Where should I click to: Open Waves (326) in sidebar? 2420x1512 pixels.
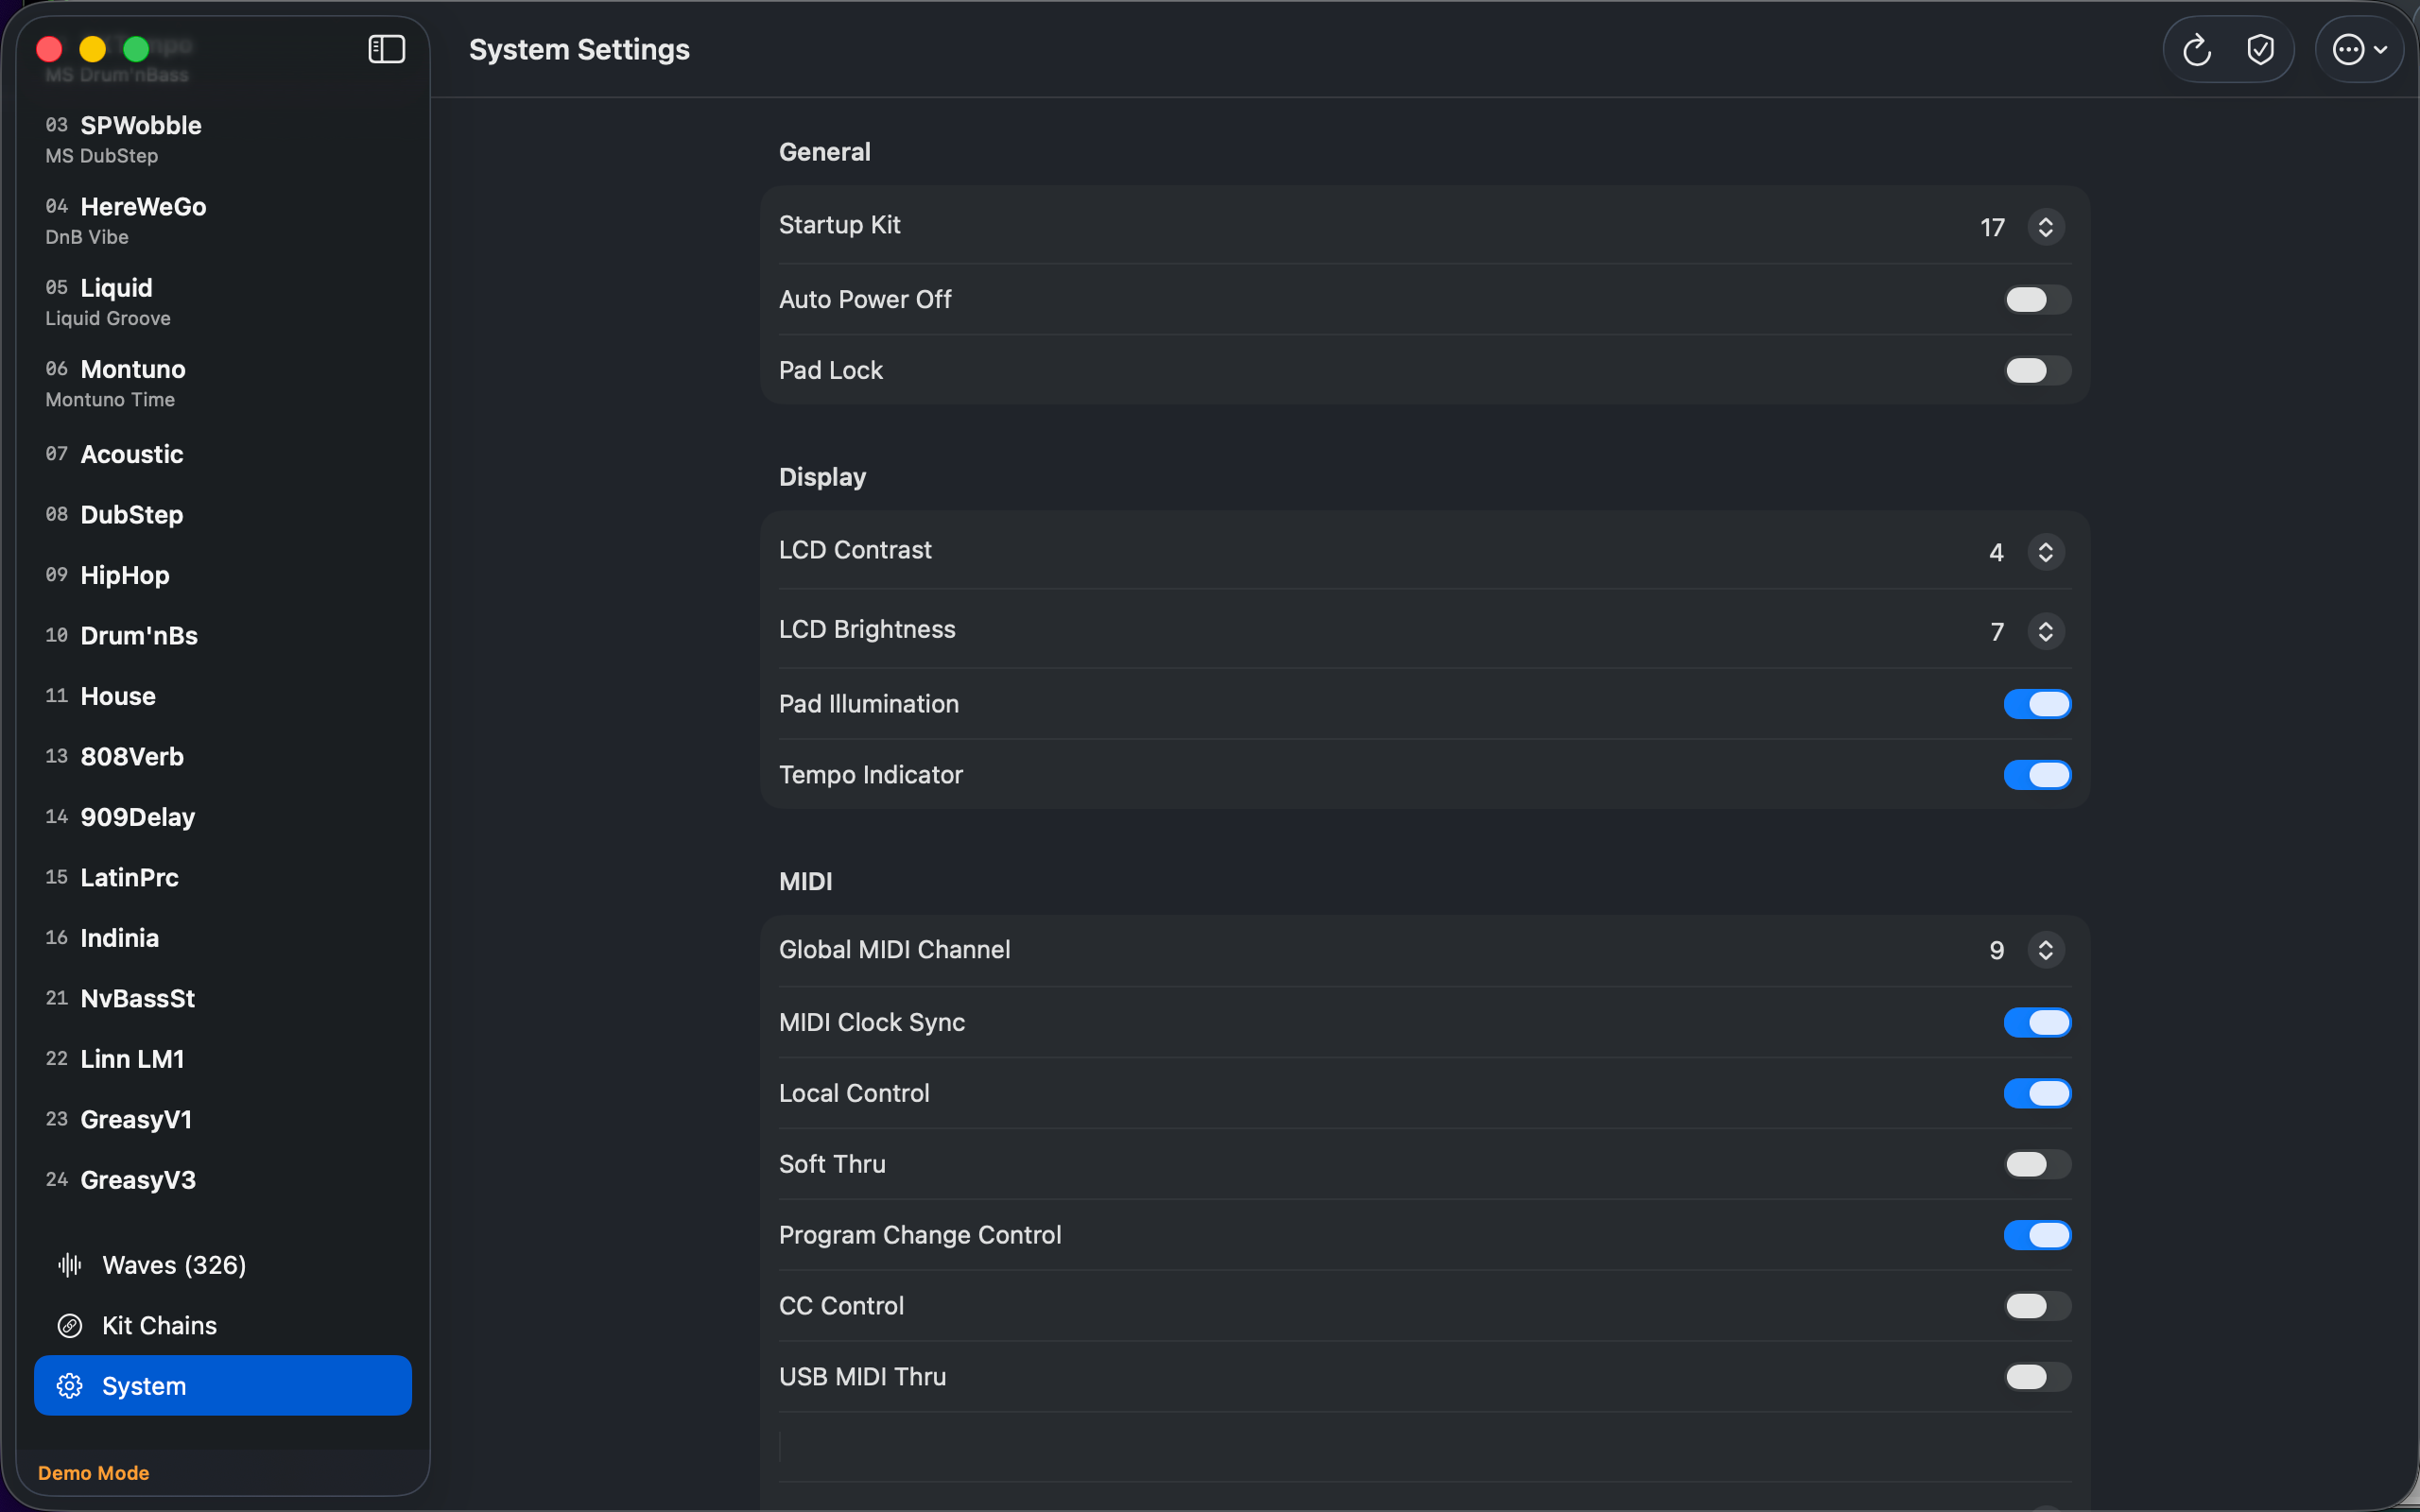click(222, 1265)
